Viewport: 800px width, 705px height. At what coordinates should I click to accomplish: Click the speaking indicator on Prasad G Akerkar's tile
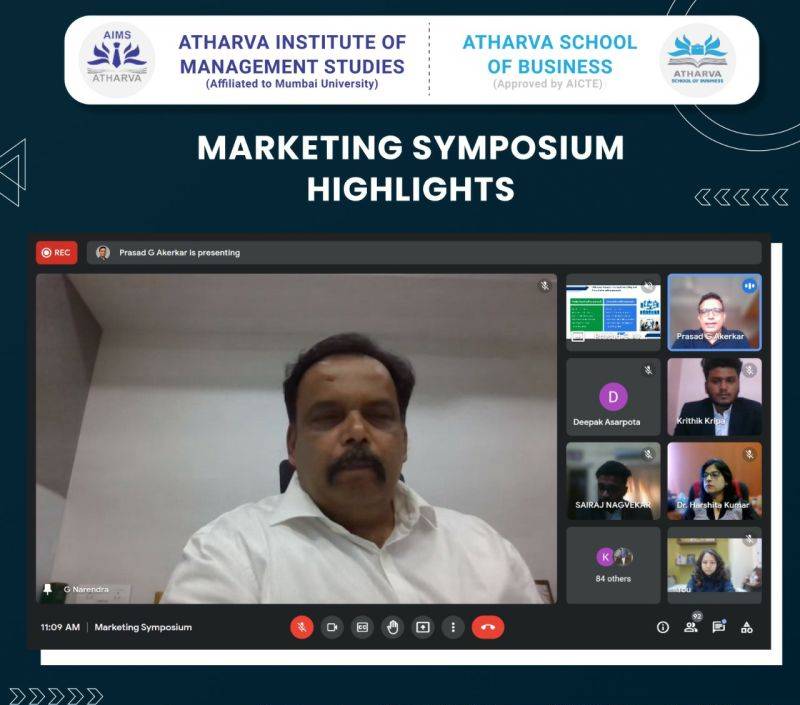coord(749,286)
